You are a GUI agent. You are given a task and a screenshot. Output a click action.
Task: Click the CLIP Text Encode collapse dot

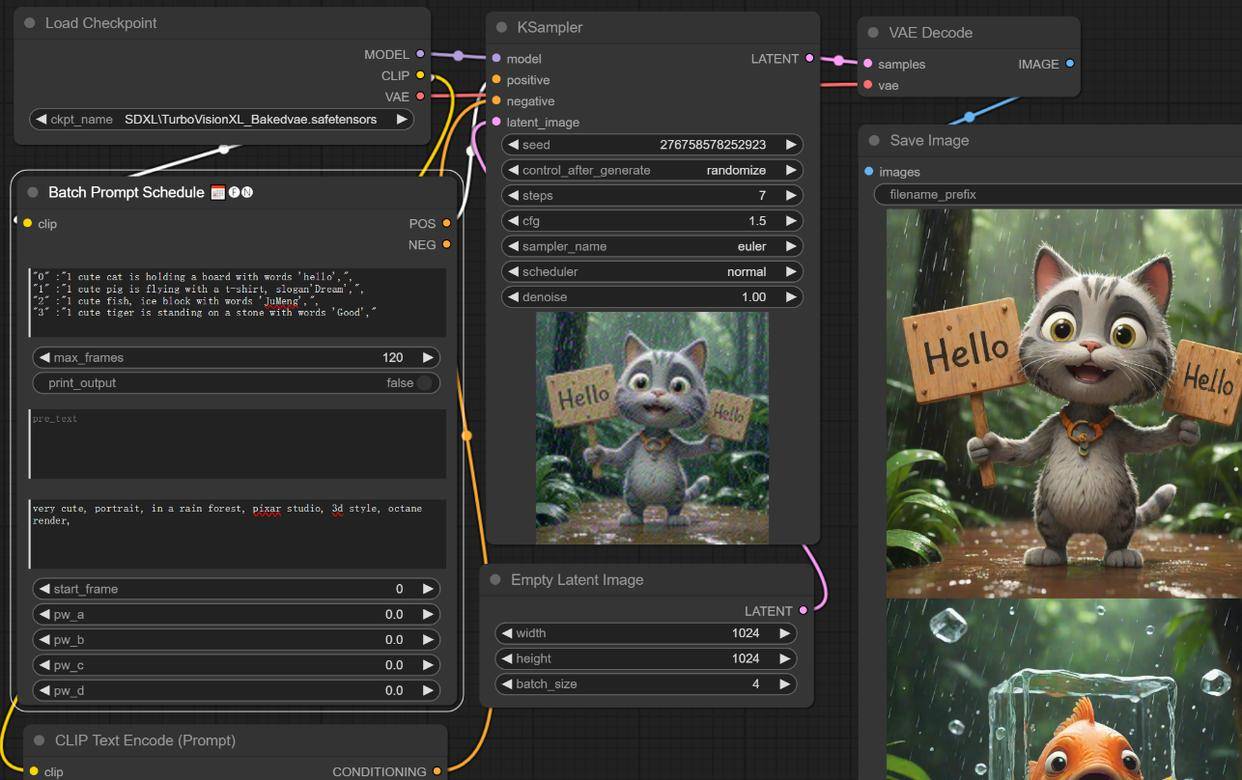coord(39,741)
